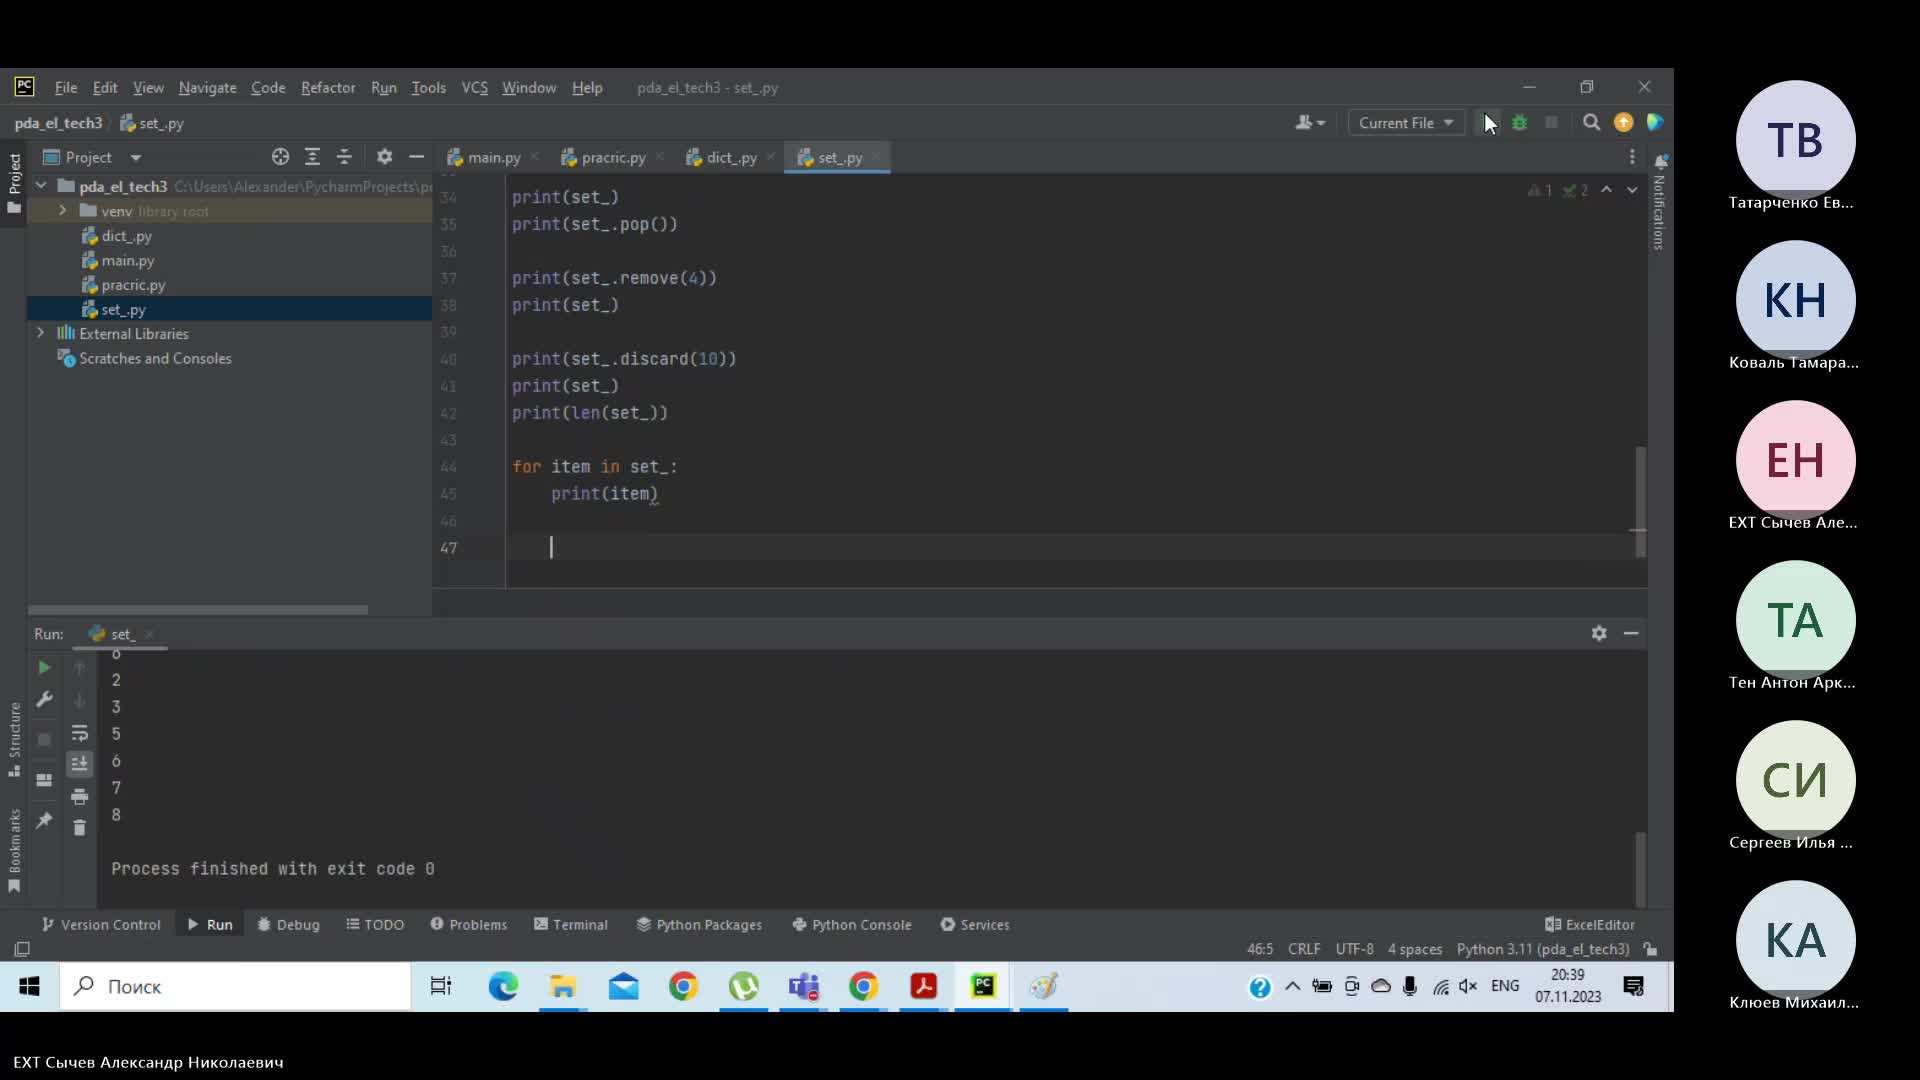Open the user account icon in toolbar

coord(1309,122)
